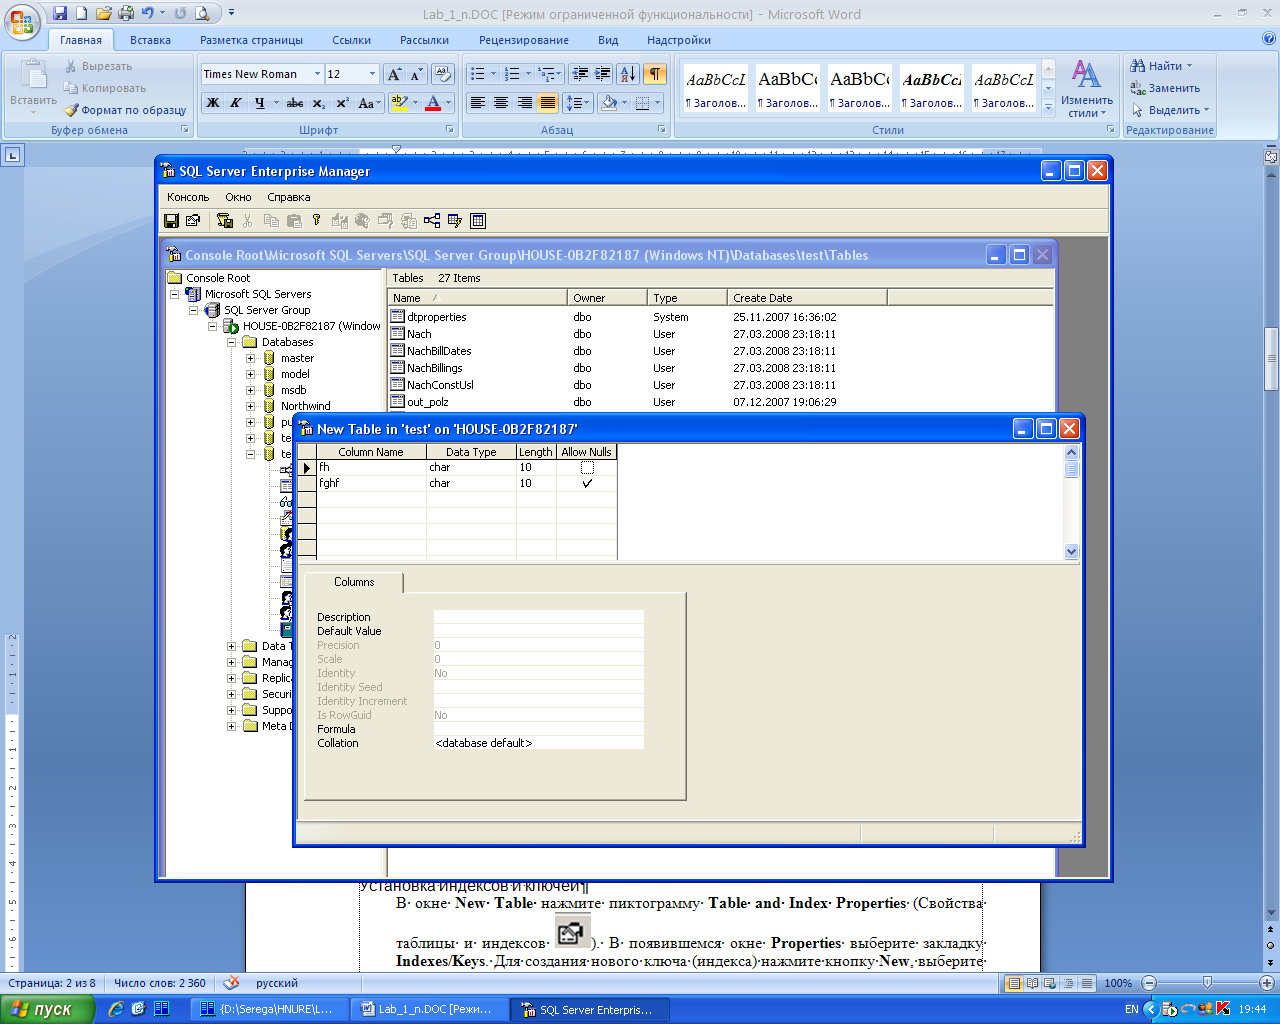
Task: Toggle show paragraph marks (¶)
Action: tap(655, 74)
